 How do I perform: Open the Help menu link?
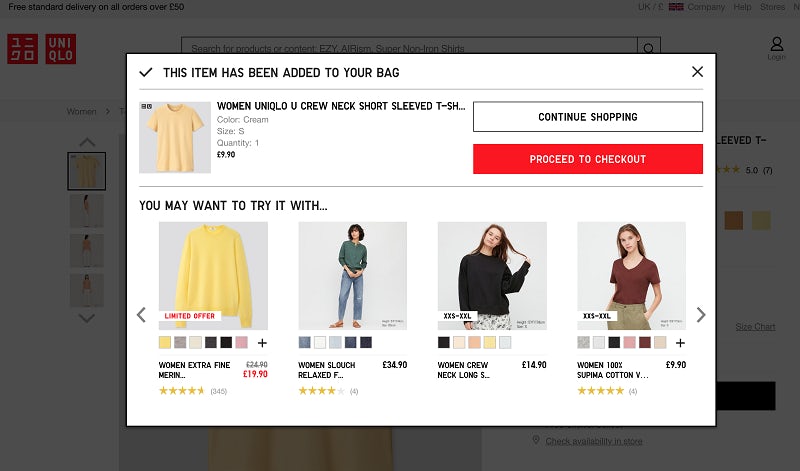pyautogui.click(x=742, y=7)
